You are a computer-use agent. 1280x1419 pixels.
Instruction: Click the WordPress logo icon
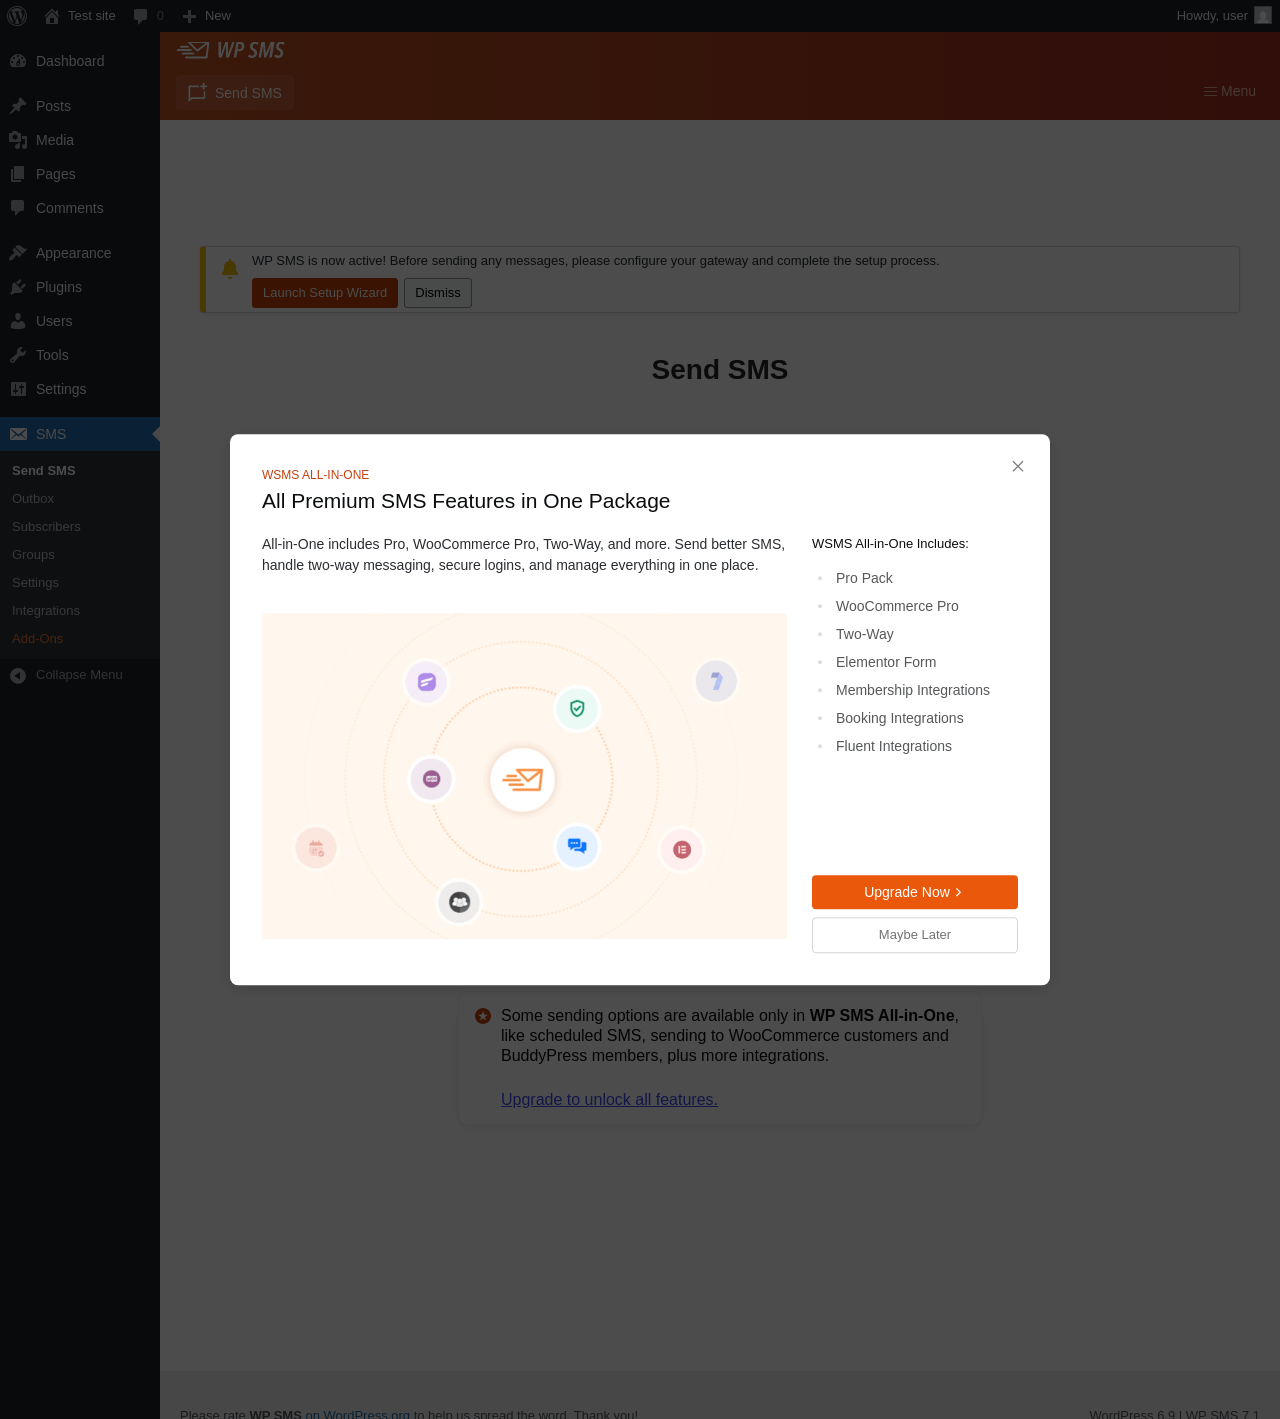point(17,16)
